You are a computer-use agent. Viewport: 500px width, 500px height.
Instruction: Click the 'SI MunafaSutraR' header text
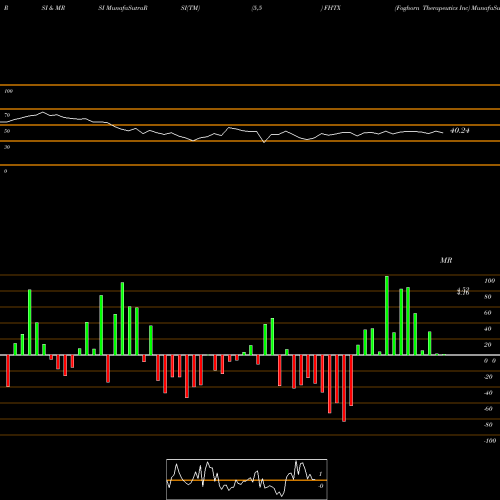[123, 8]
